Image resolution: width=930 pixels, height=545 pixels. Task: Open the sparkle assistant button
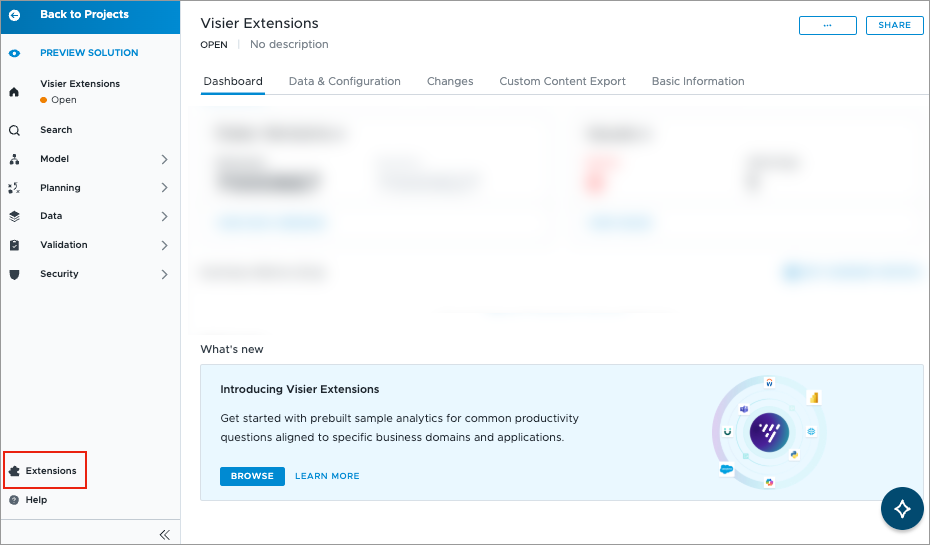click(x=902, y=508)
